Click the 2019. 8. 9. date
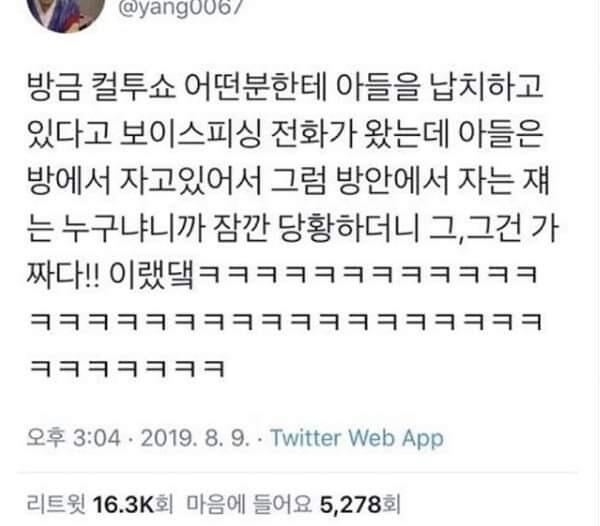This screenshot has width=600, height=526. 195,437
